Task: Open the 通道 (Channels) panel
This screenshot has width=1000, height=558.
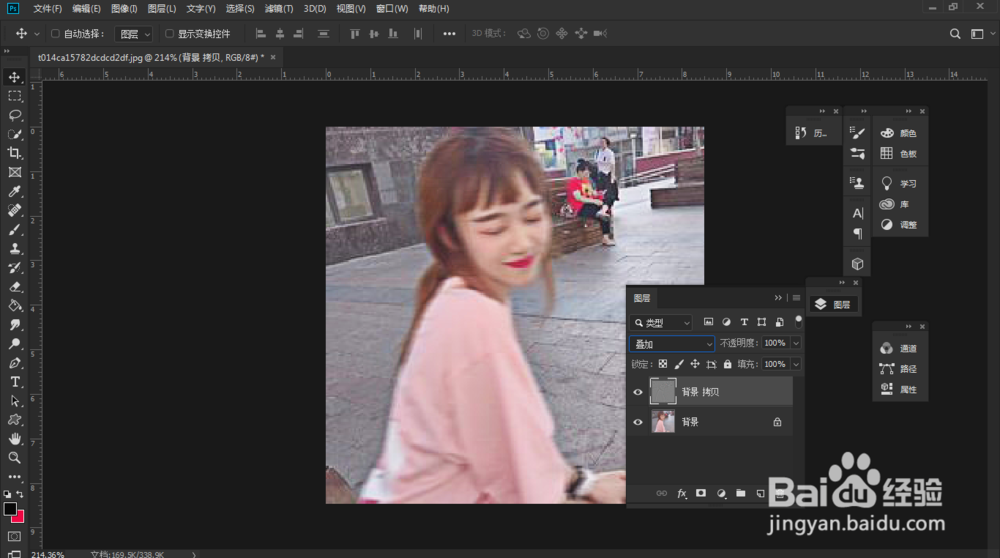Action: point(898,348)
